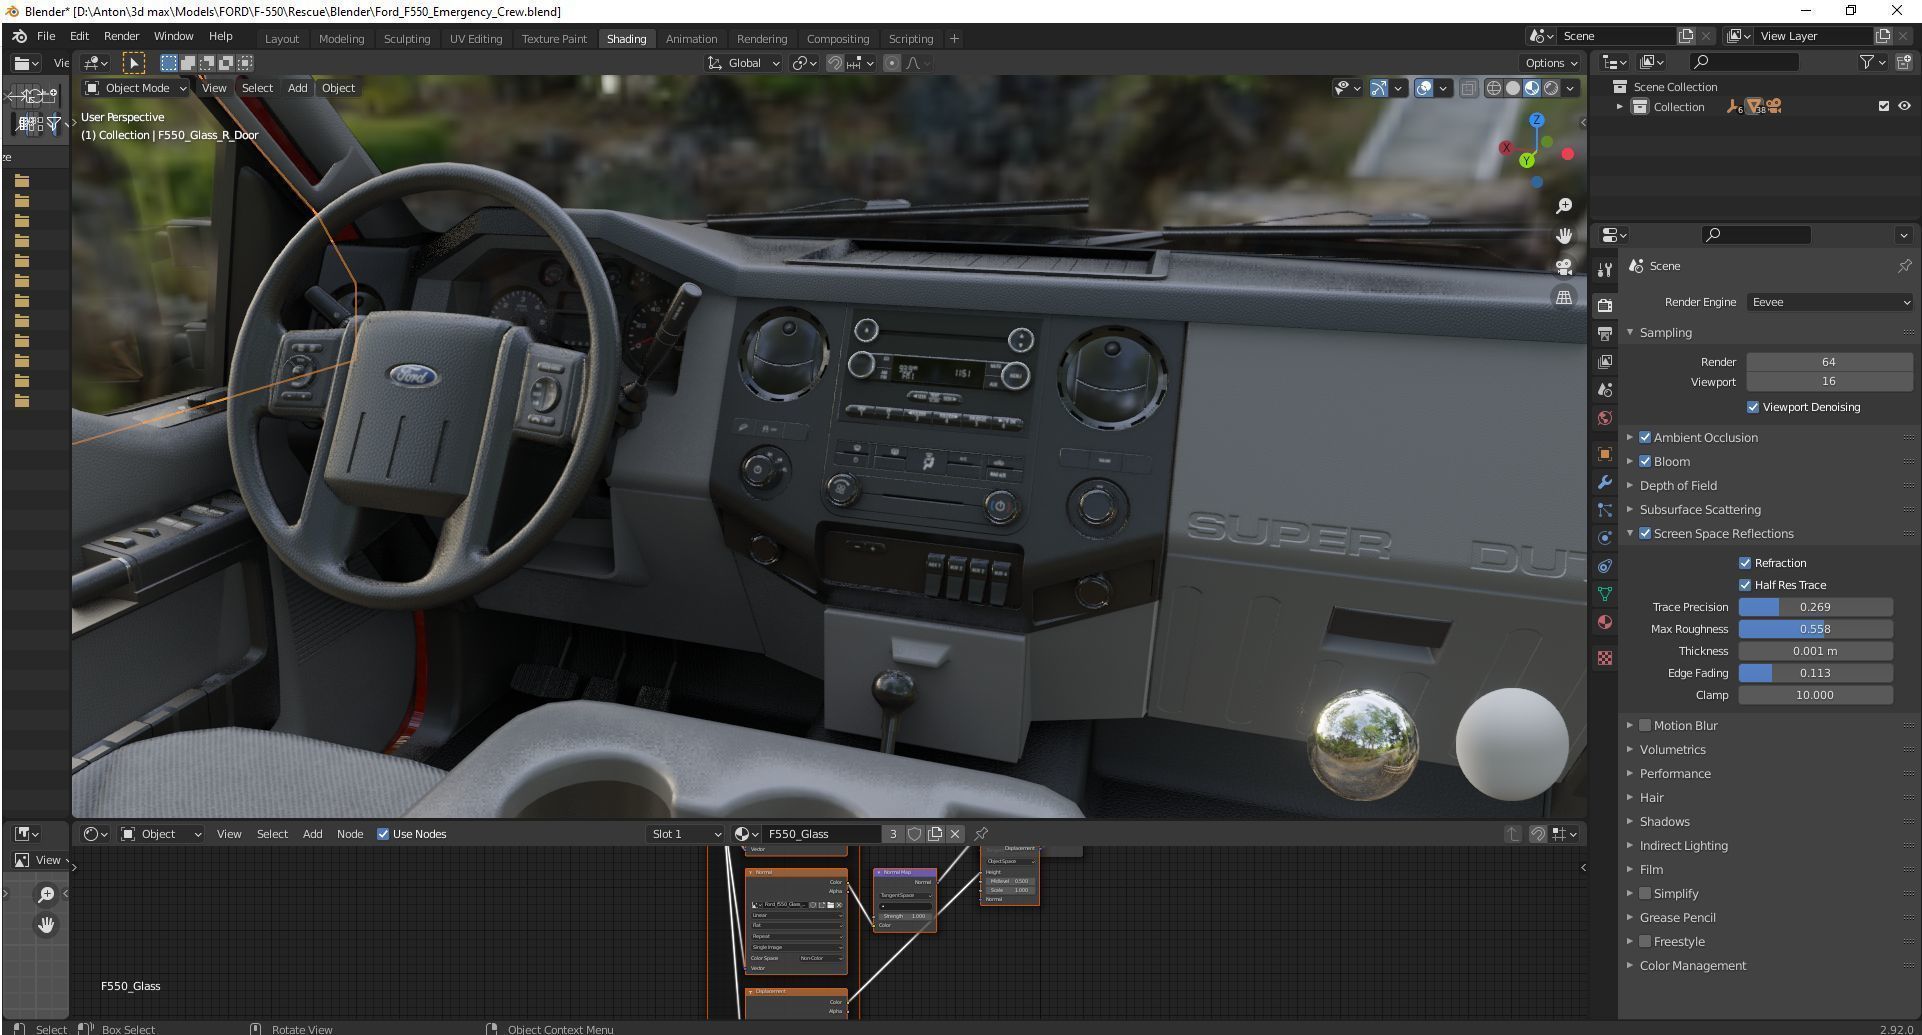Open the Output properties tab
The height and width of the screenshot is (1035, 1922).
pos(1605,333)
